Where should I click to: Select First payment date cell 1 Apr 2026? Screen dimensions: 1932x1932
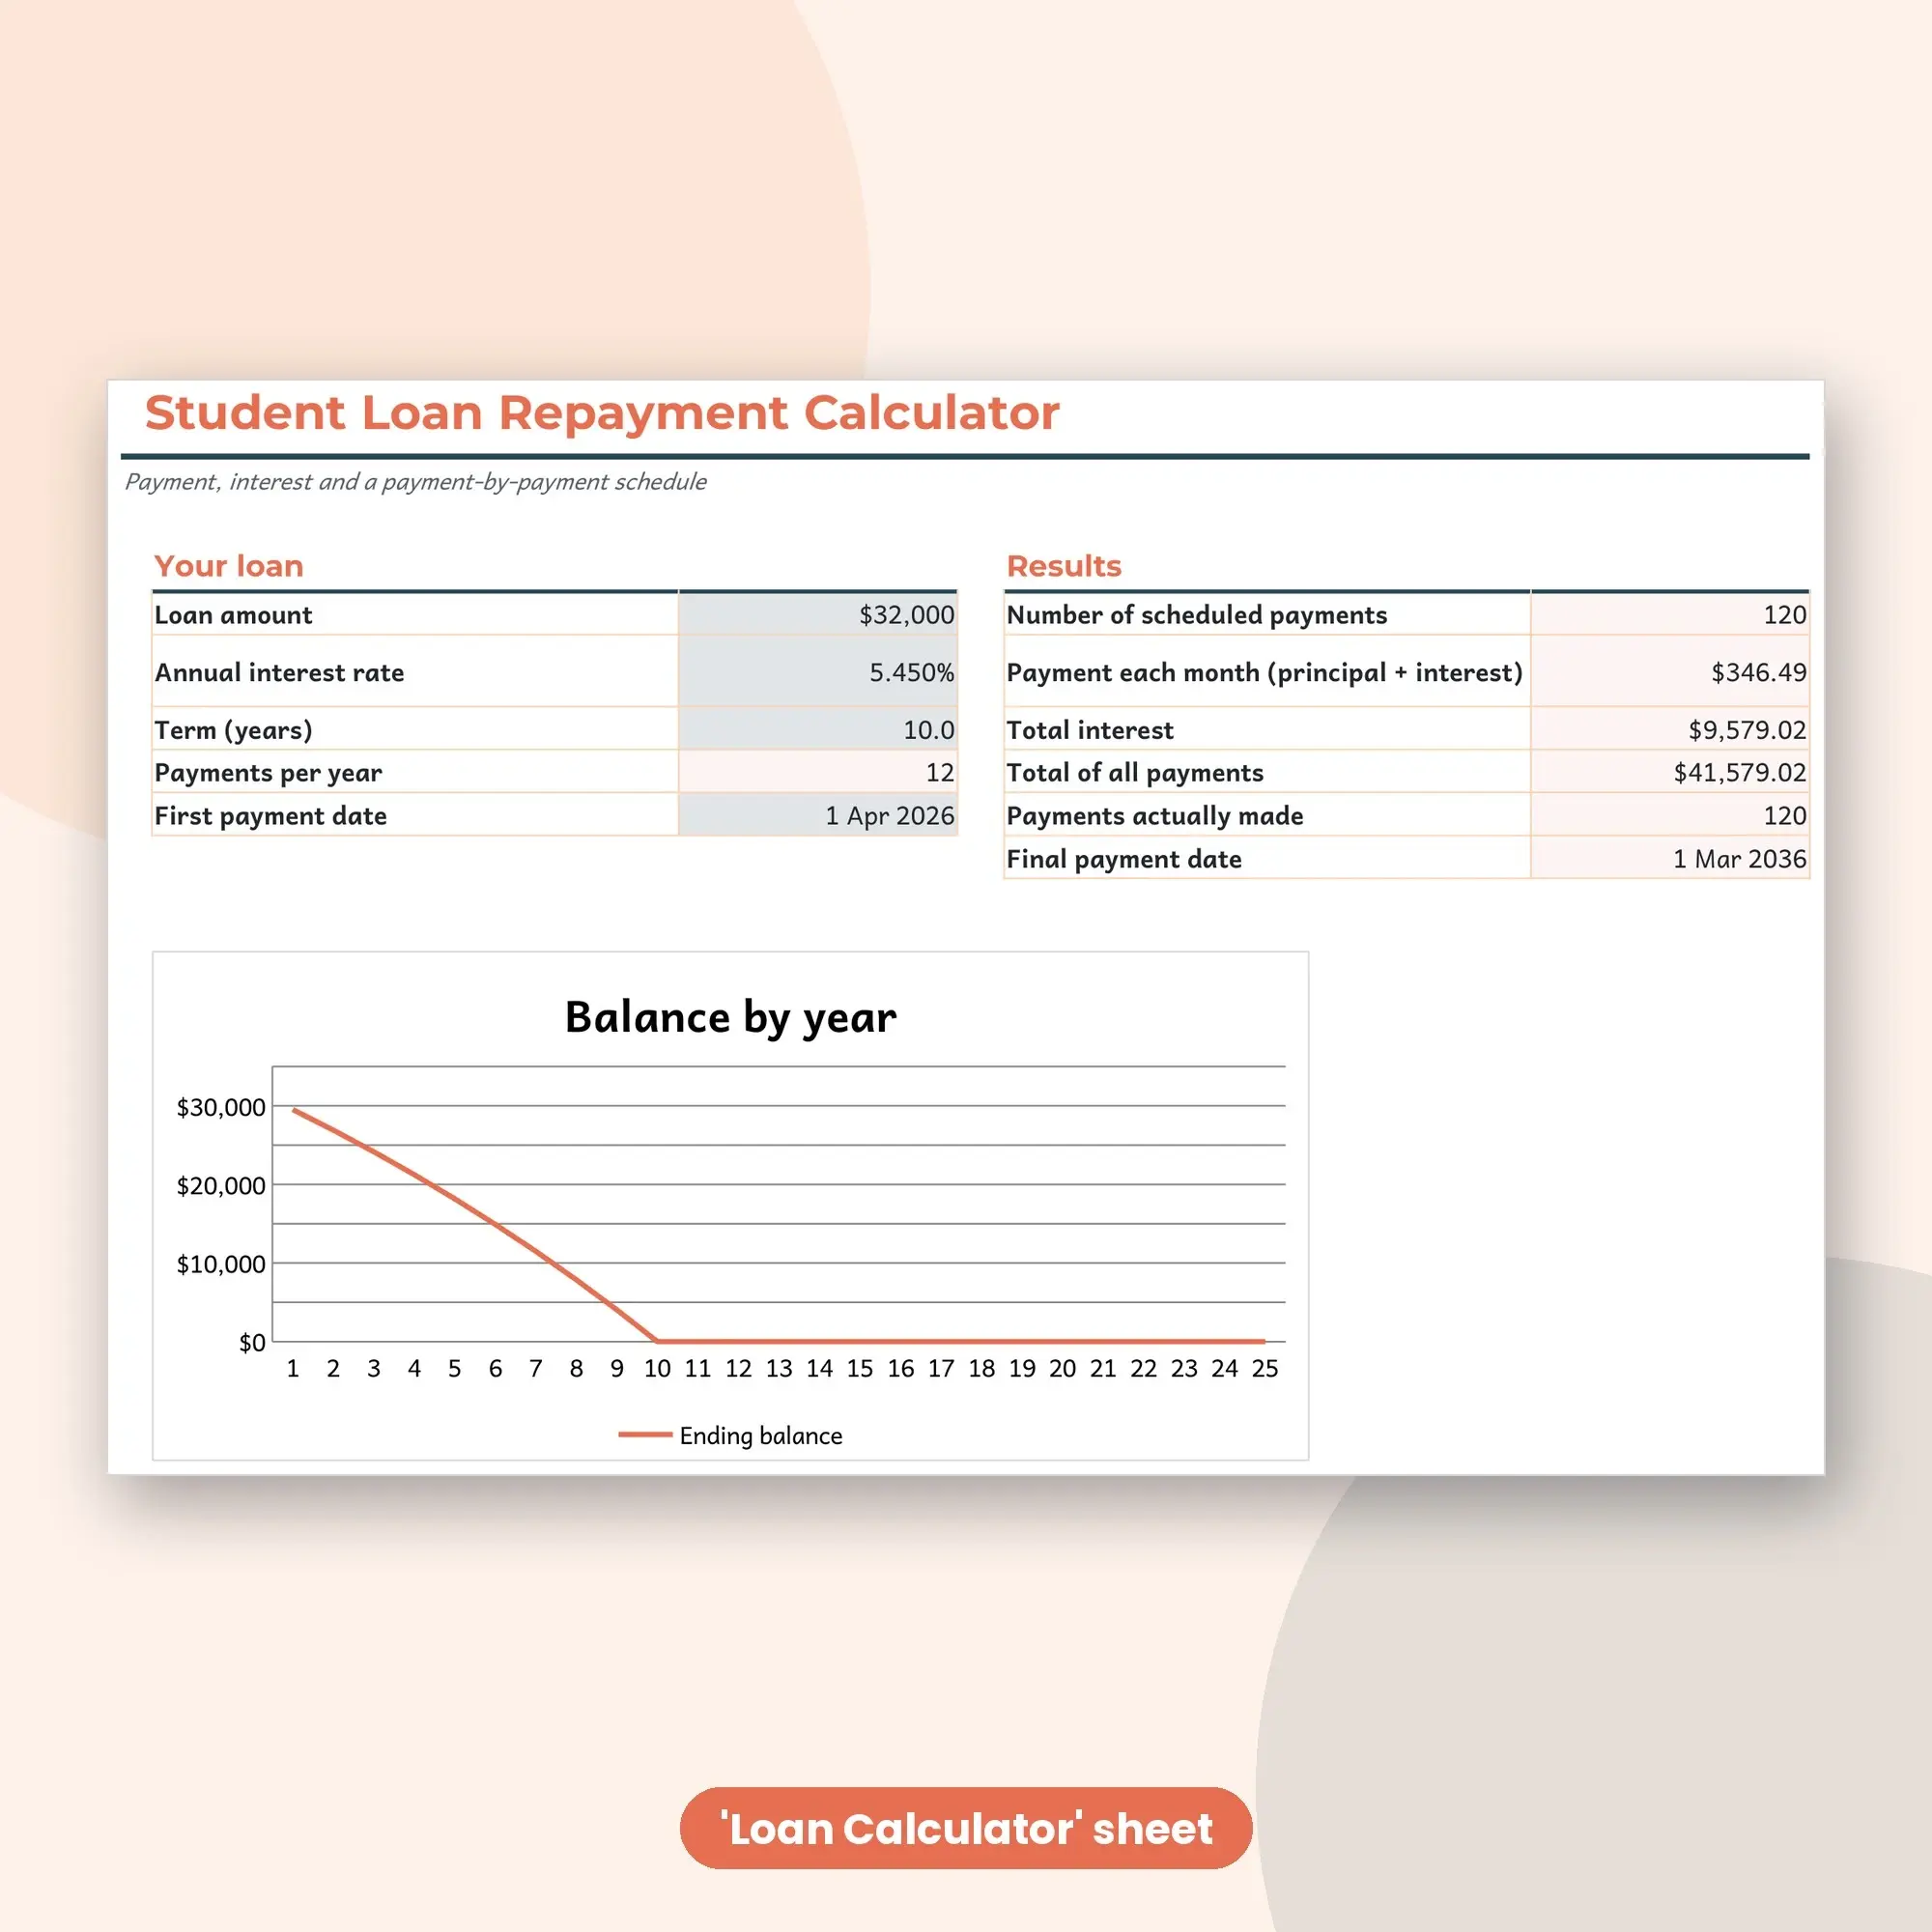[x=817, y=815]
